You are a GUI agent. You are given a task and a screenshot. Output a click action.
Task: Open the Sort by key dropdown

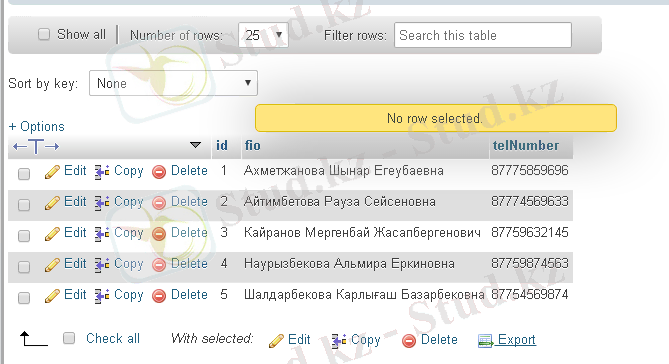click(173, 83)
